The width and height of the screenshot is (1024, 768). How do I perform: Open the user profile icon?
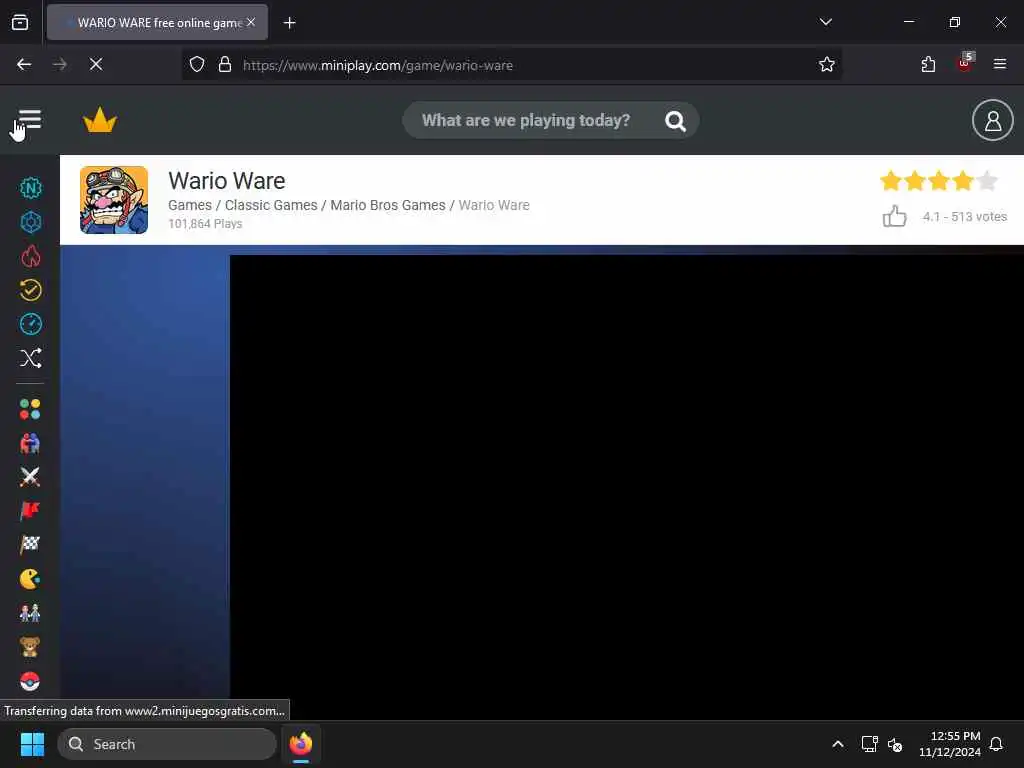point(992,120)
